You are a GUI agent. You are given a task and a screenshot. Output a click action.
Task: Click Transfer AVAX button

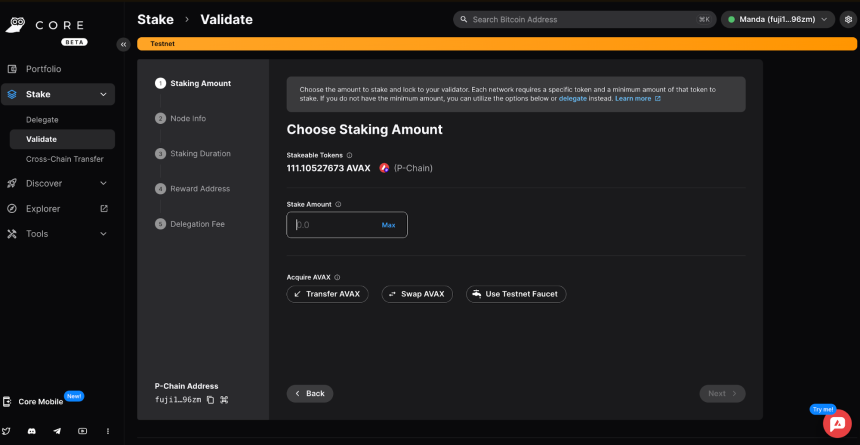click(x=327, y=294)
